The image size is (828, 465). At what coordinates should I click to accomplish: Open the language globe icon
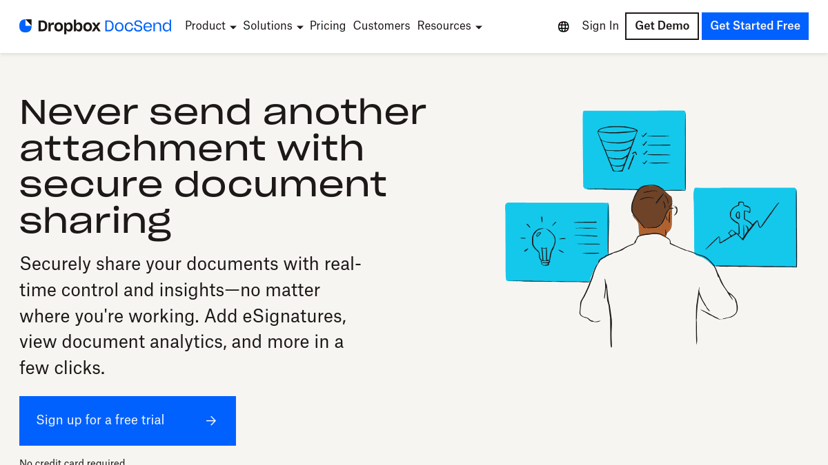(563, 26)
